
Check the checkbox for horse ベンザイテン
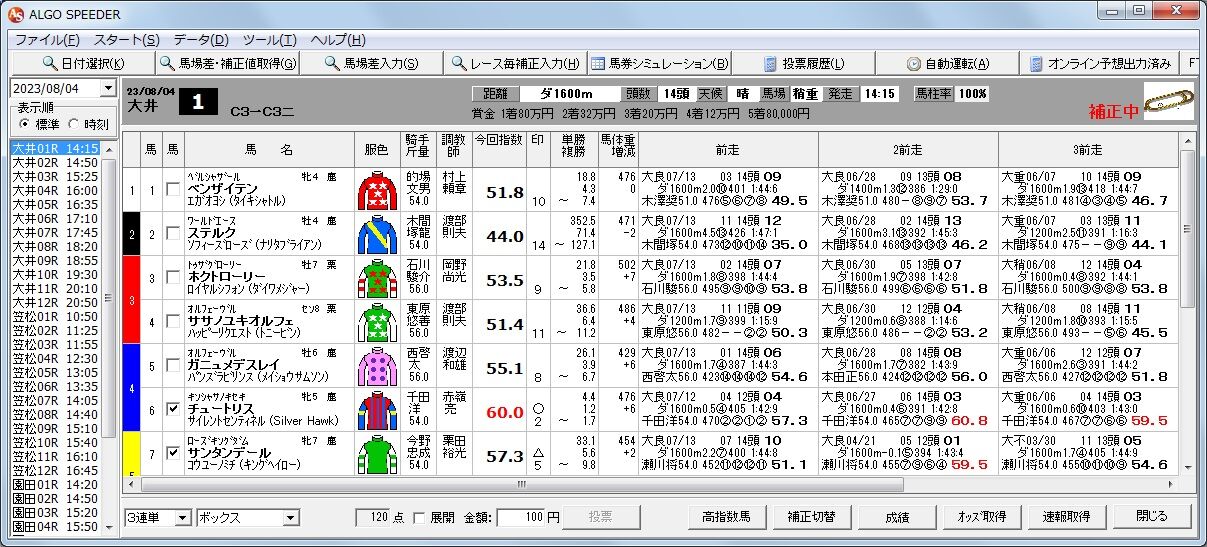pyautogui.click(x=174, y=190)
